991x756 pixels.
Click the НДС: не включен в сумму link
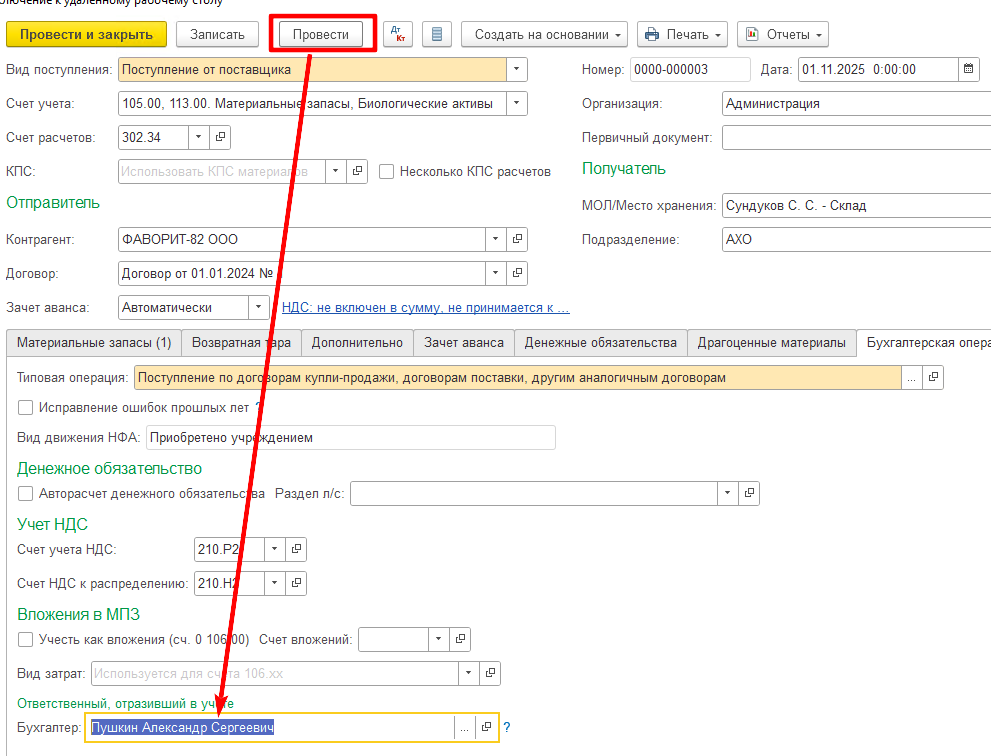pos(425,307)
